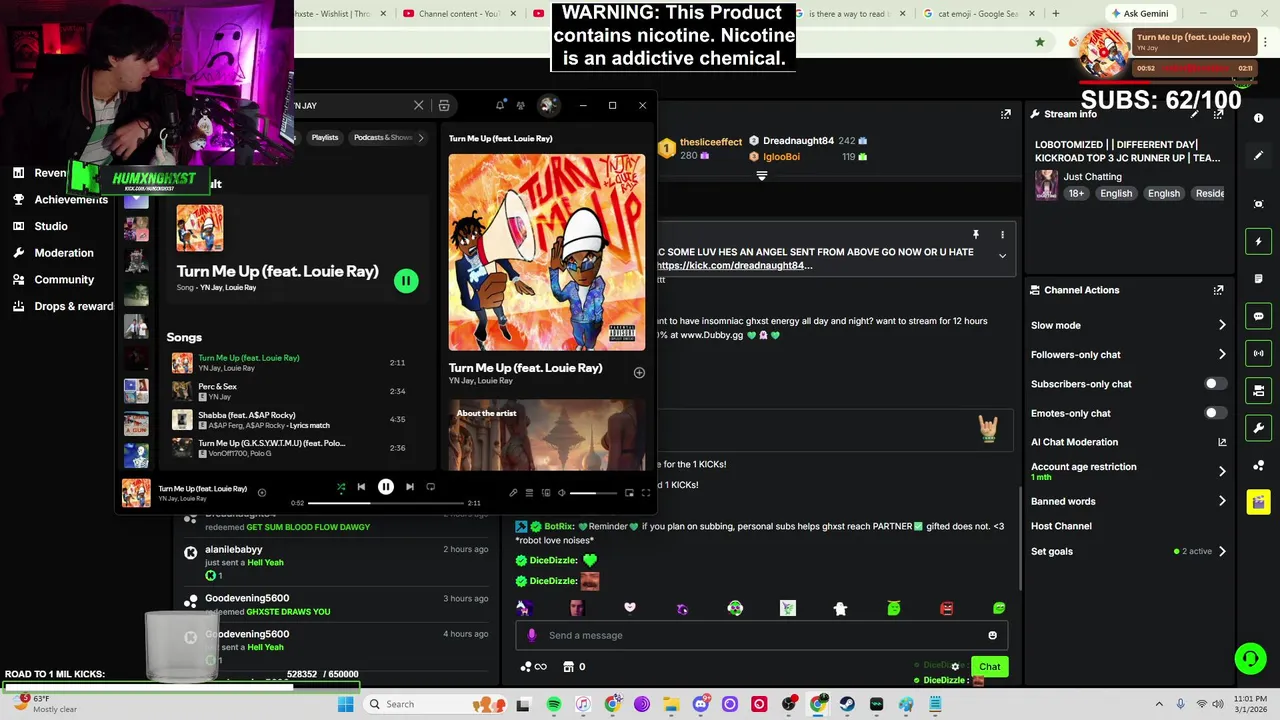Pop out the Stream info panel
This screenshot has width=1280, height=720.
click(x=1218, y=114)
